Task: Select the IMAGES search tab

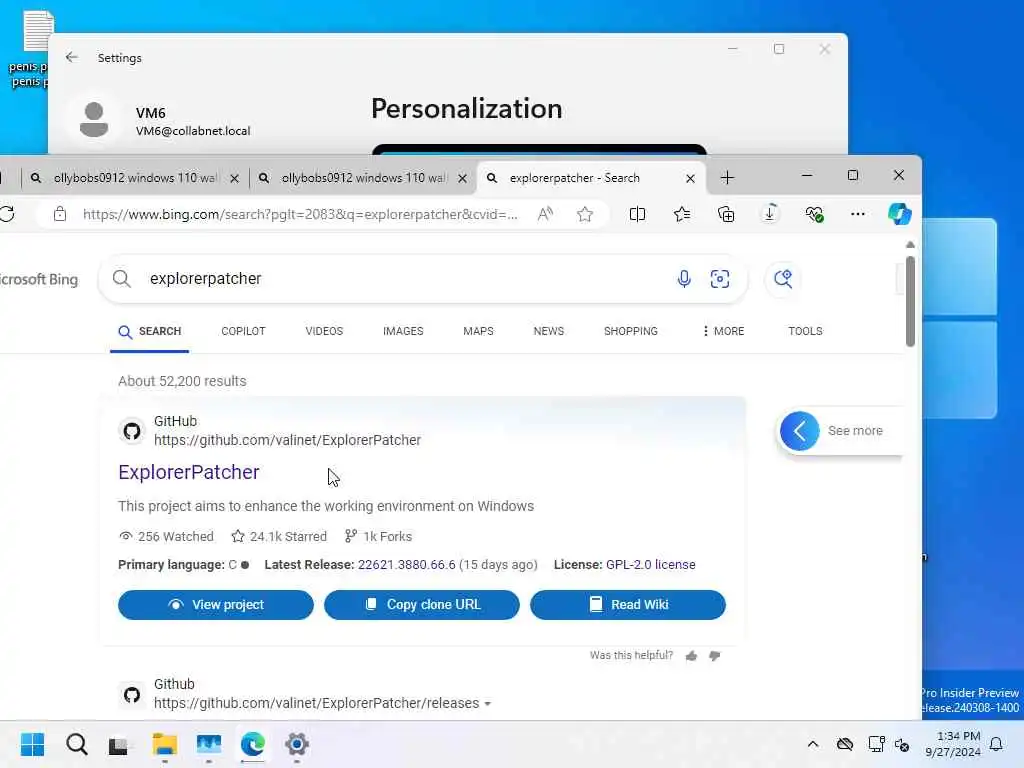Action: [x=403, y=331]
